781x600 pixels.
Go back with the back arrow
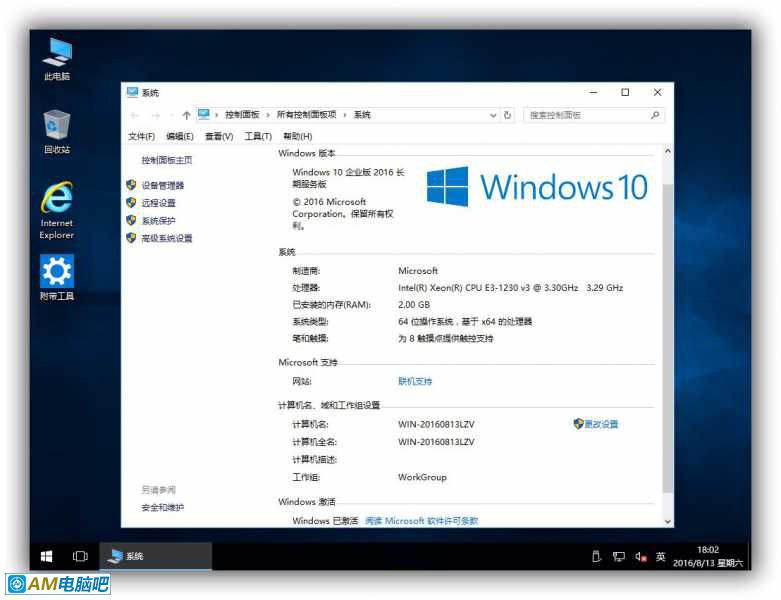pyautogui.click(x=134, y=115)
